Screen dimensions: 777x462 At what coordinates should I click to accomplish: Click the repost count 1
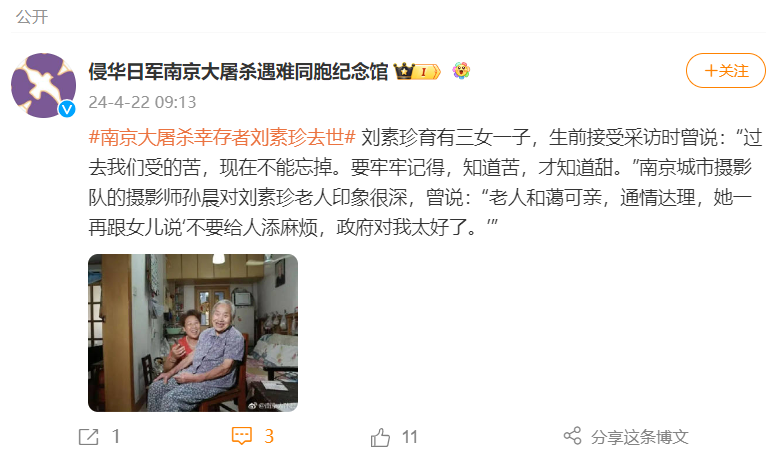click(x=115, y=436)
